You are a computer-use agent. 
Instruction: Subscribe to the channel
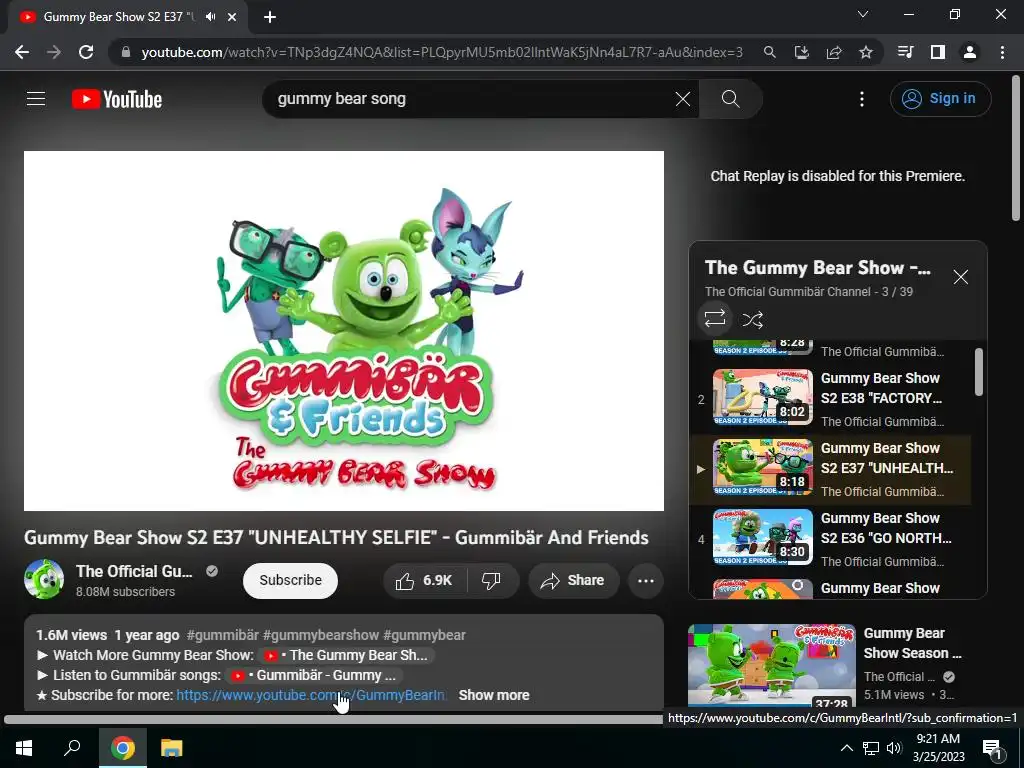291,580
